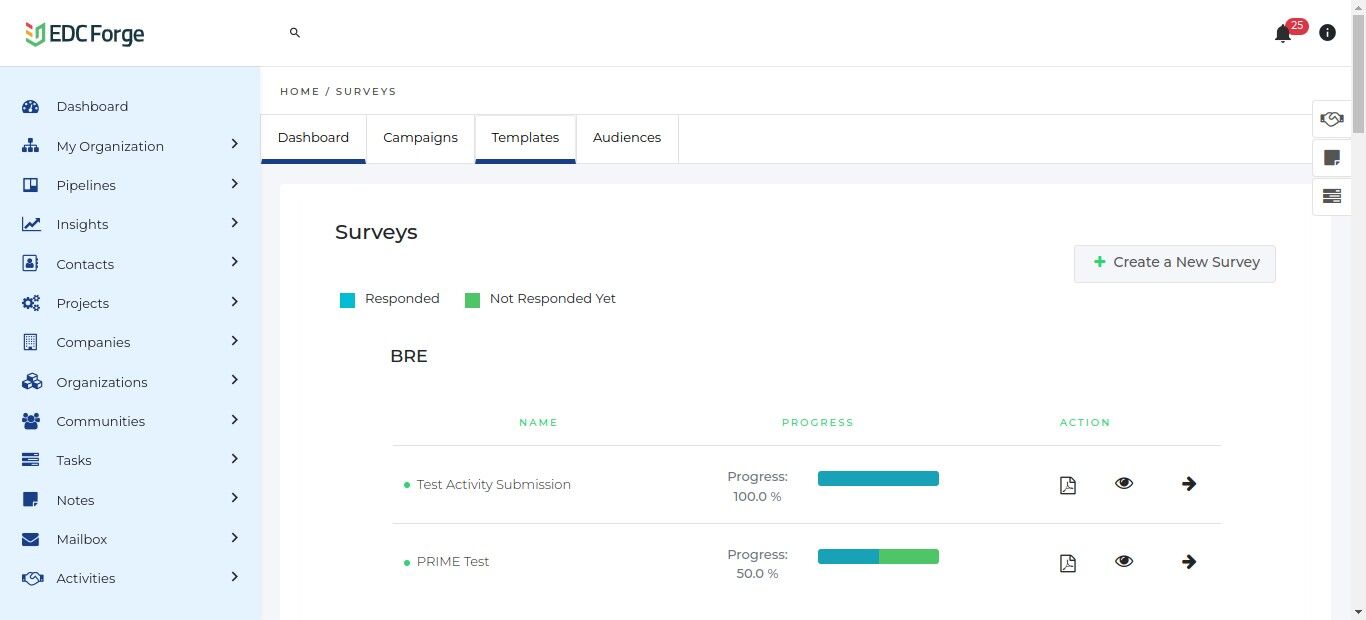The image size is (1366, 620).
Task: Open the Test Activity Submission survey name
Action: point(494,485)
